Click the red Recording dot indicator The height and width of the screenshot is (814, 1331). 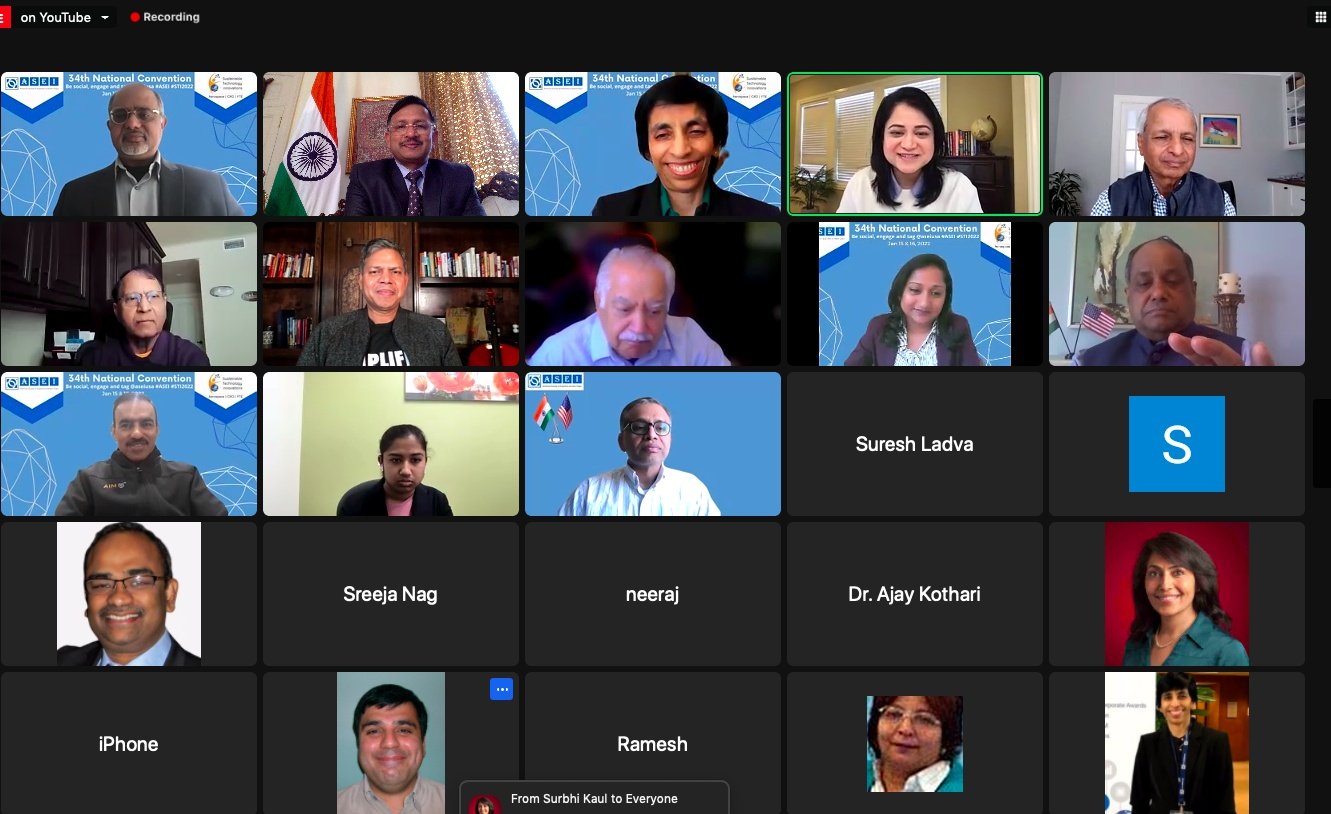[x=135, y=17]
